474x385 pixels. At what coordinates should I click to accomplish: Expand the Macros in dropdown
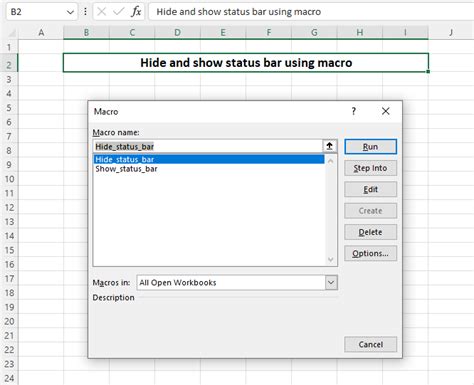tap(331, 283)
